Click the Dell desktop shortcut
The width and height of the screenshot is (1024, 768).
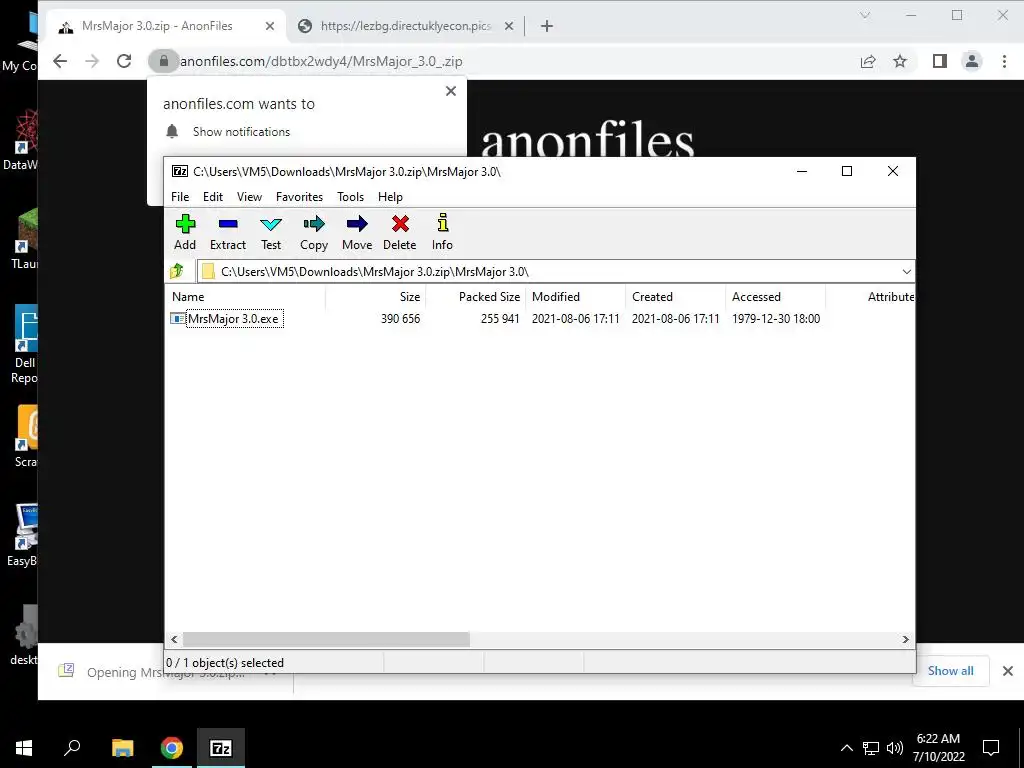click(x=25, y=344)
